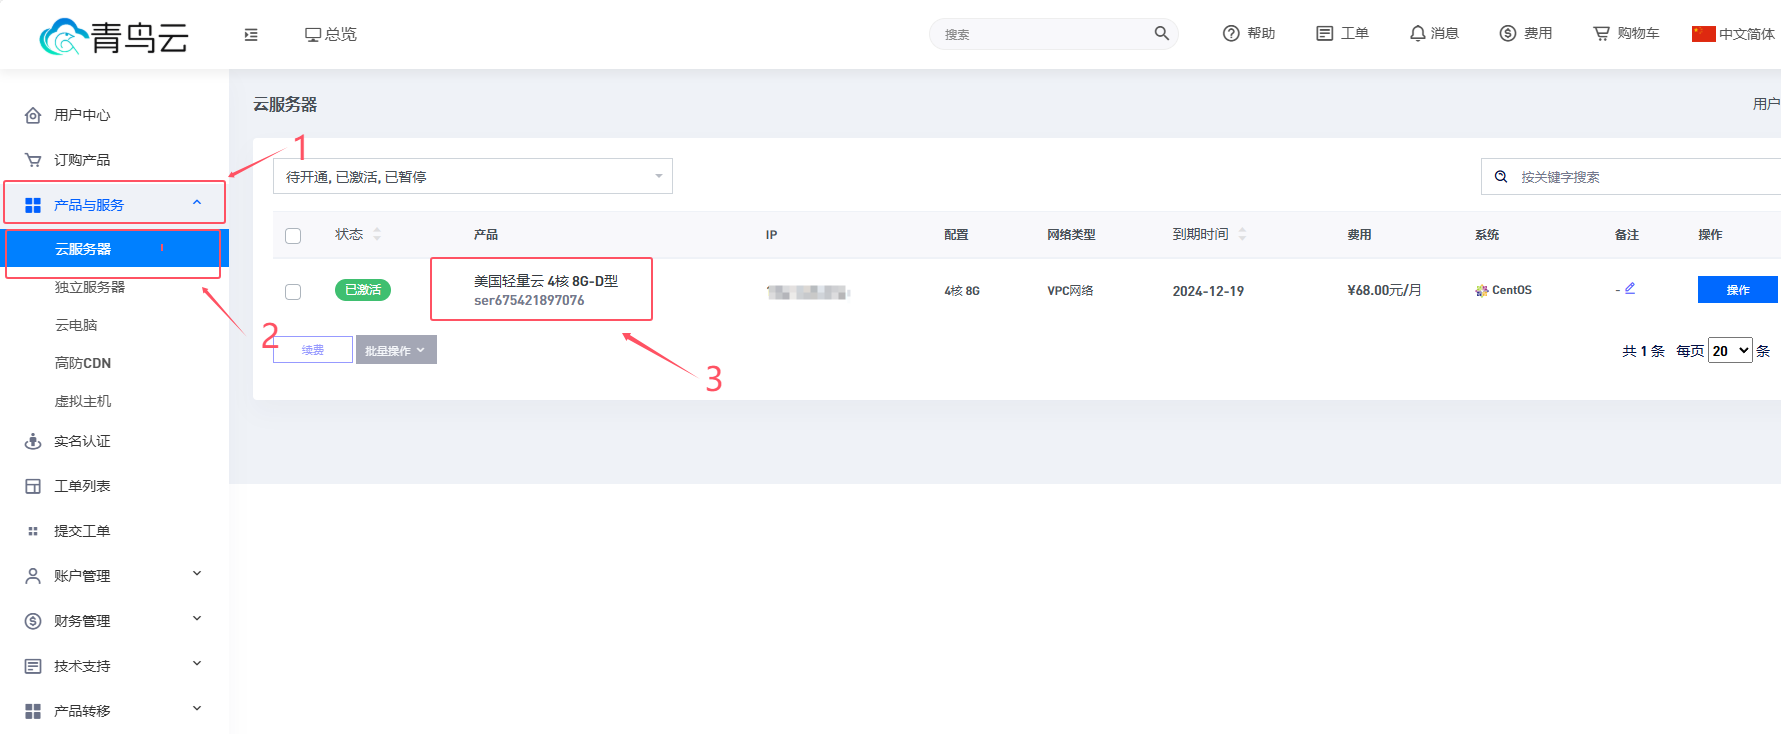The height and width of the screenshot is (734, 1781).
Task: Open the 批量操作 dropdown
Action: pyautogui.click(x=396, y=350)
